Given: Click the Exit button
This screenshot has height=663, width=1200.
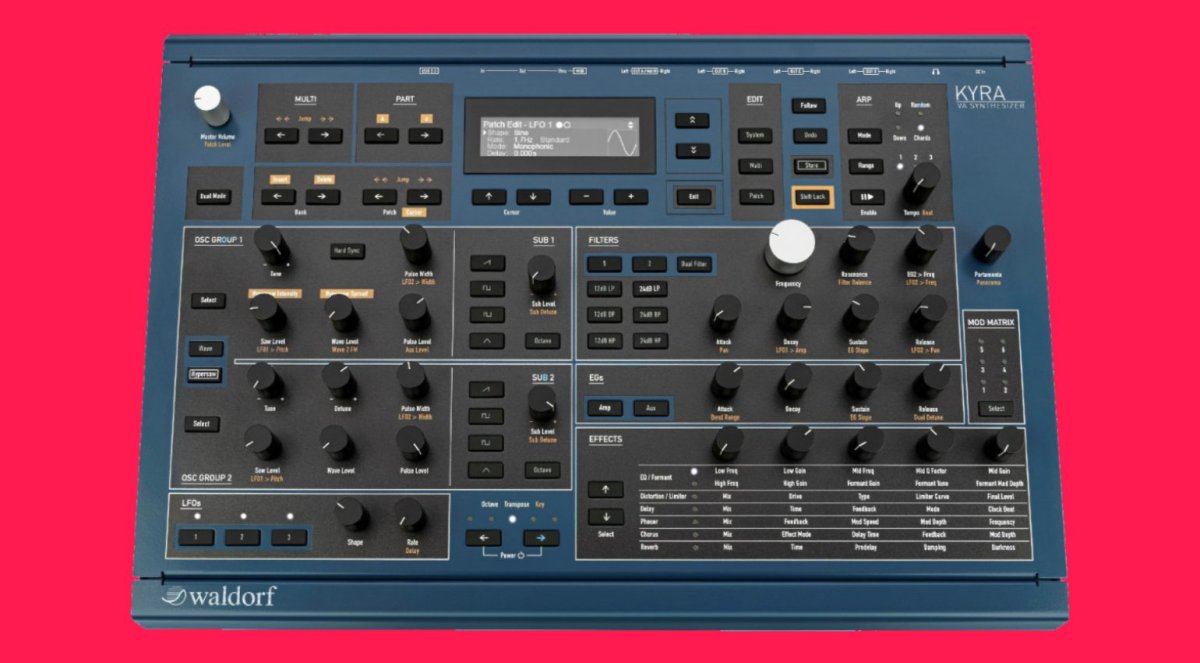Looking at the screenshot, I should click(693, 197).
